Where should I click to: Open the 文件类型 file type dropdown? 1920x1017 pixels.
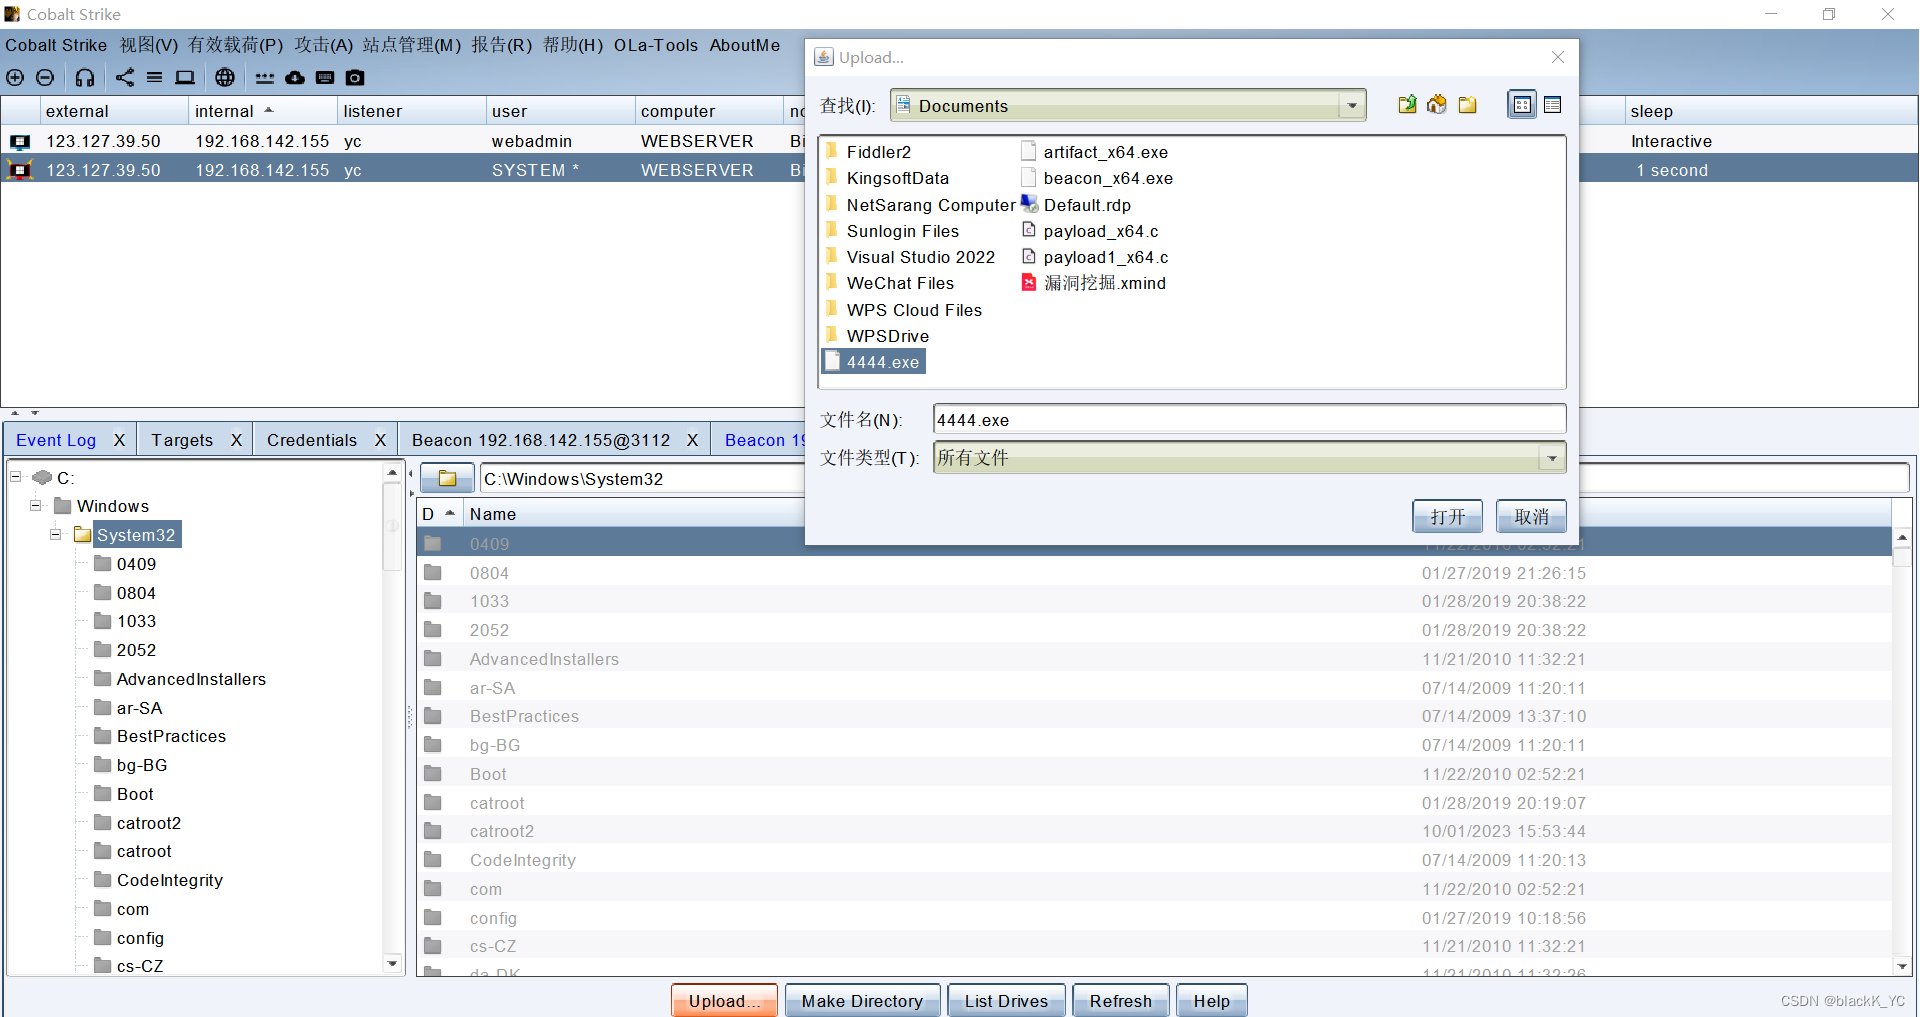[1552, 458]
